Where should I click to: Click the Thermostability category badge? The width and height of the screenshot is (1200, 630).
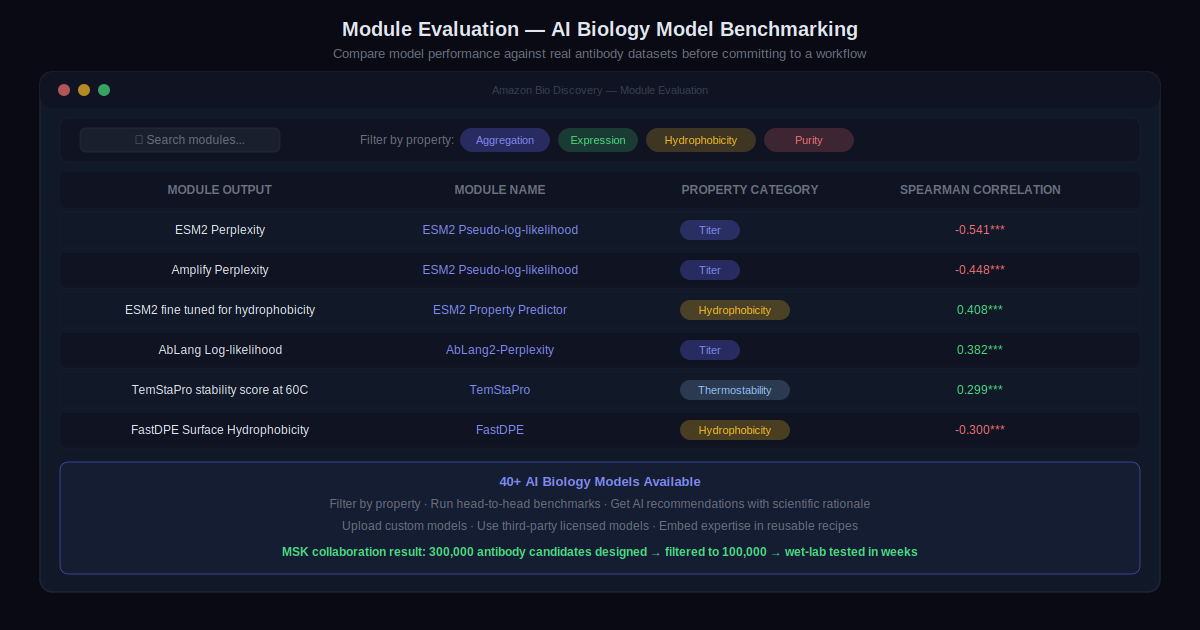[x=735, y=390]
